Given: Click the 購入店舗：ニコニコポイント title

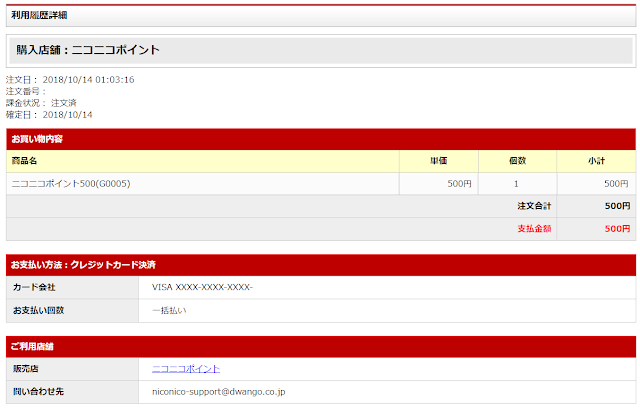Looking at the screenshot, I should click(x=88, y=50).
